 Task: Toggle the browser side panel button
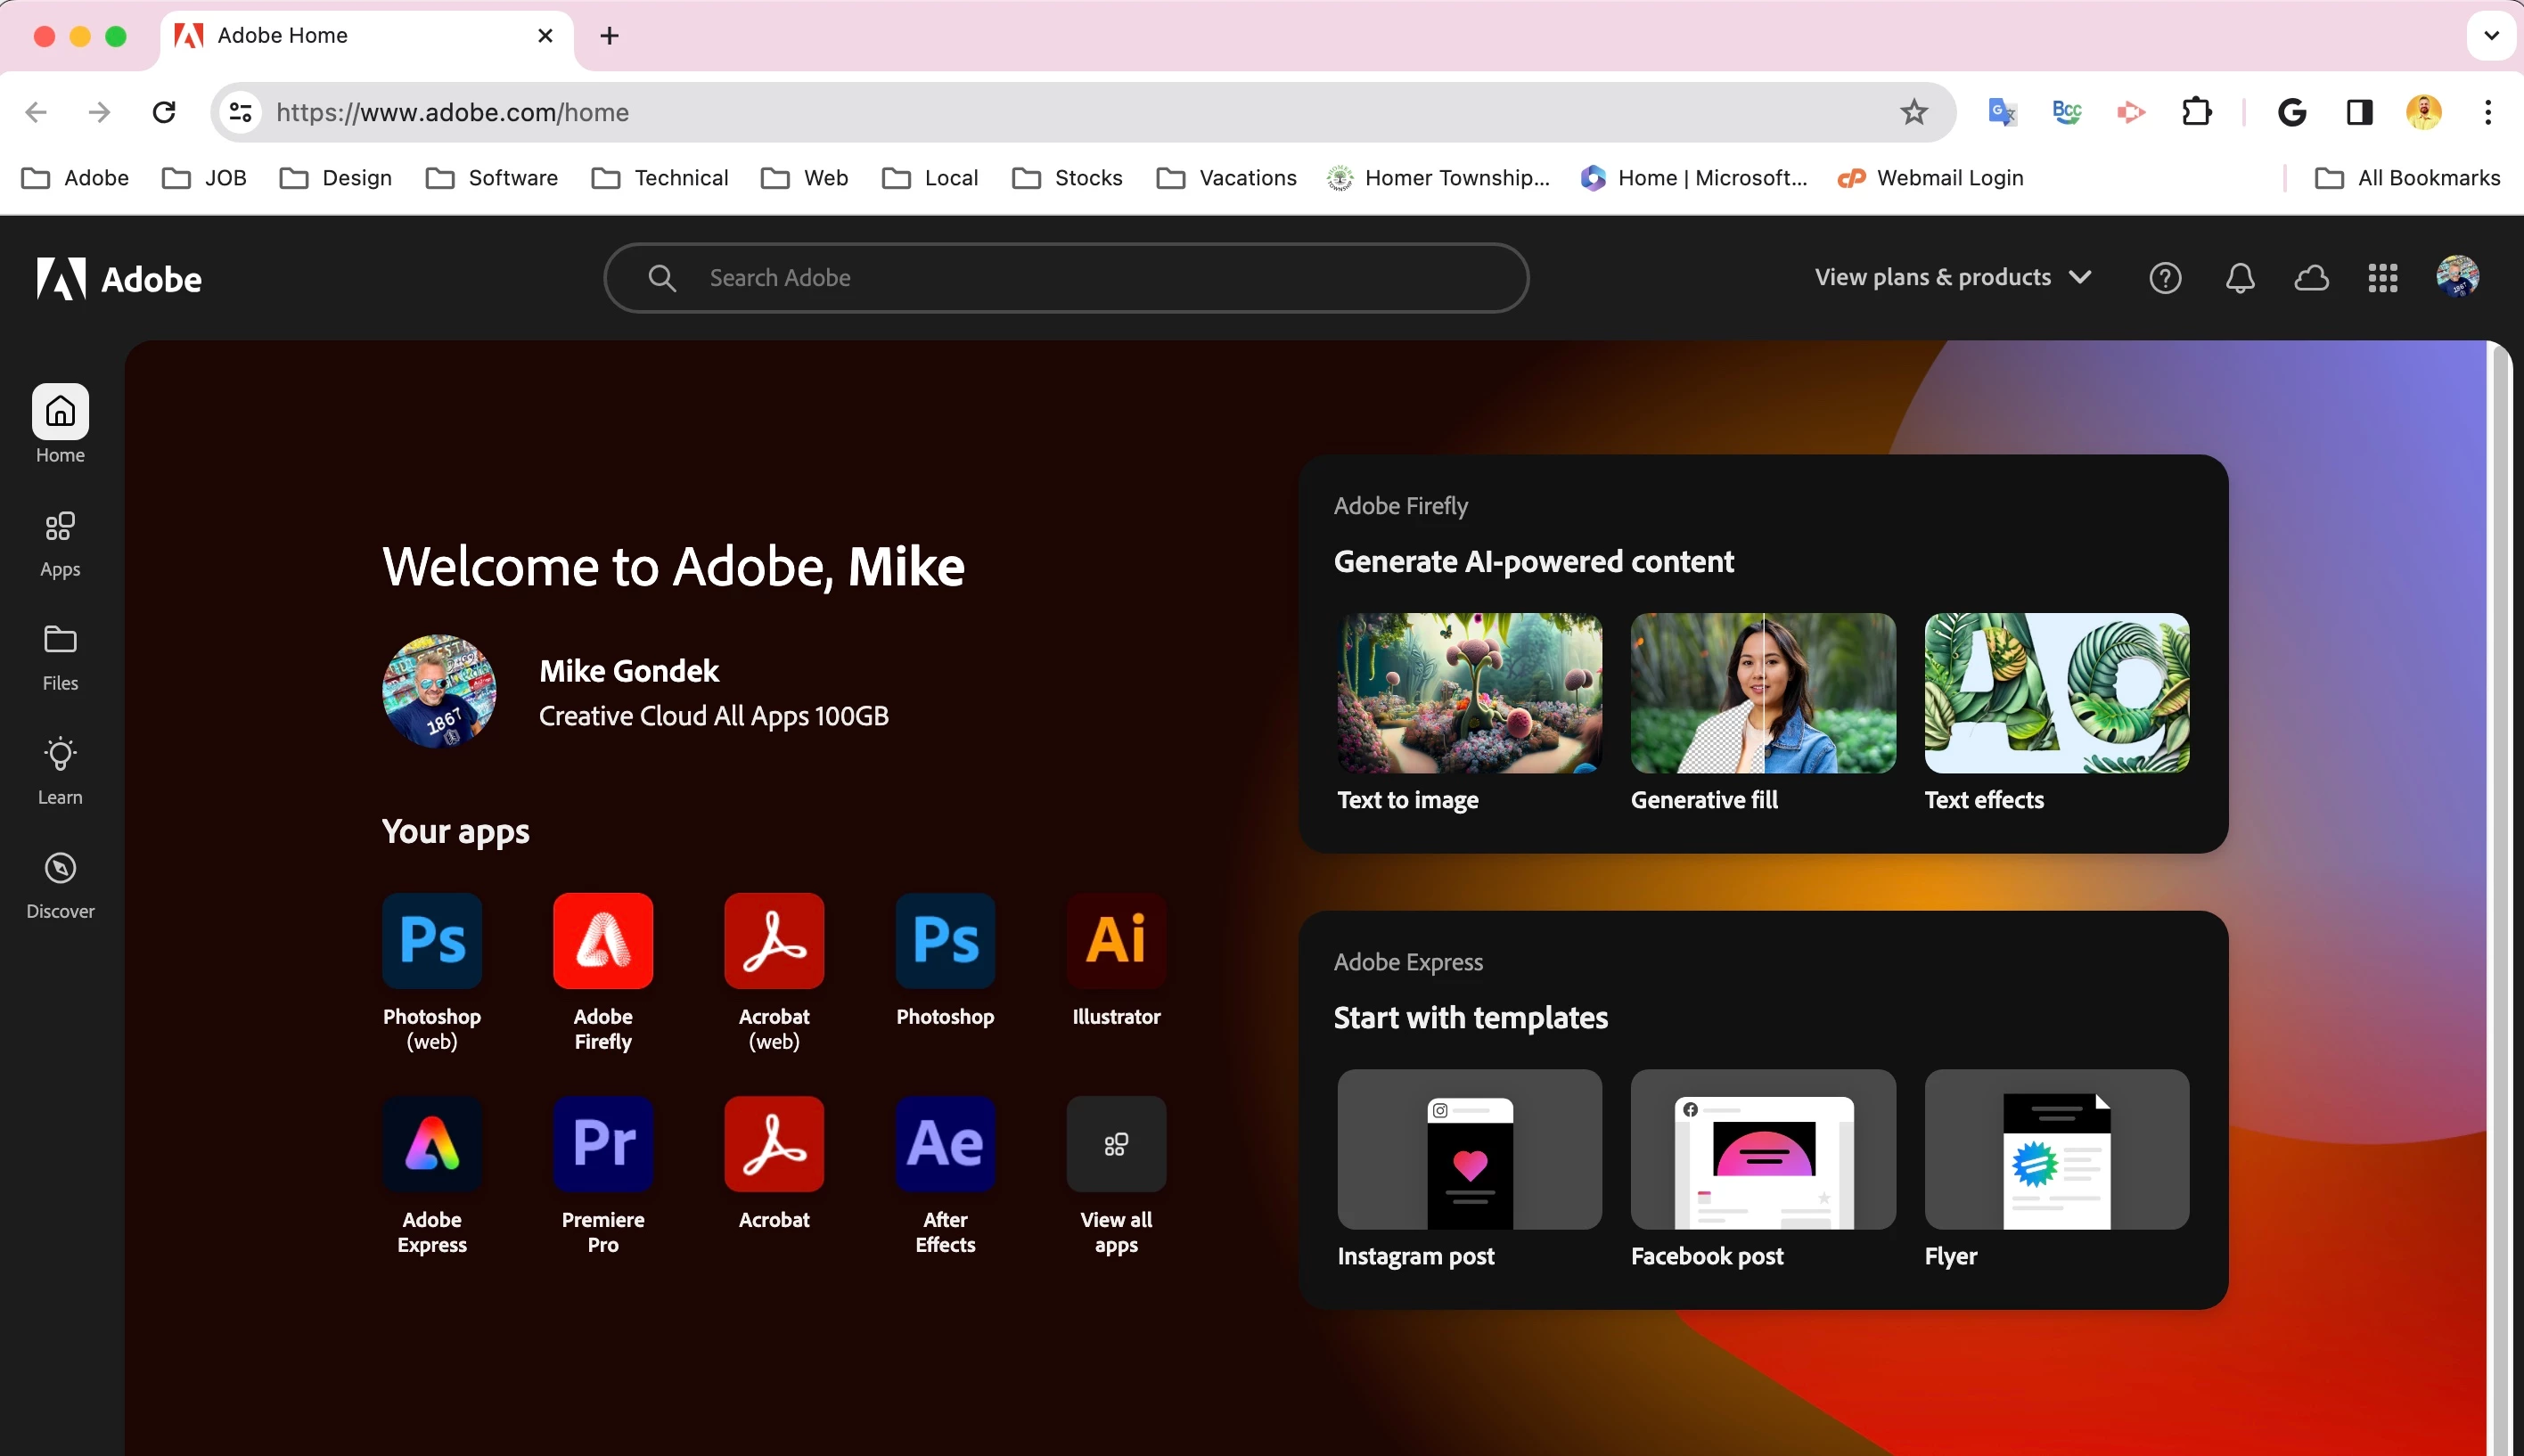tap(2359, 112)
